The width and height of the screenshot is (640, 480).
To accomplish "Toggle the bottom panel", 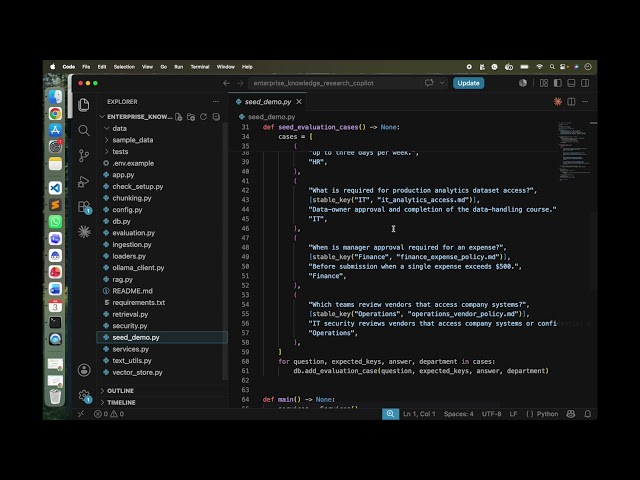I will point(571,83).
